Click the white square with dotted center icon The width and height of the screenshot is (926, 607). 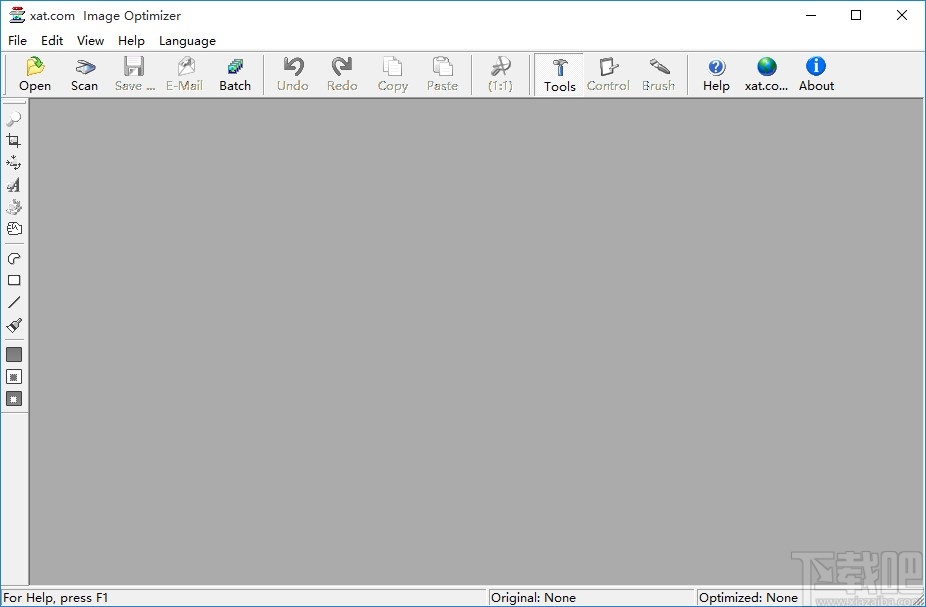pos(14,377)
